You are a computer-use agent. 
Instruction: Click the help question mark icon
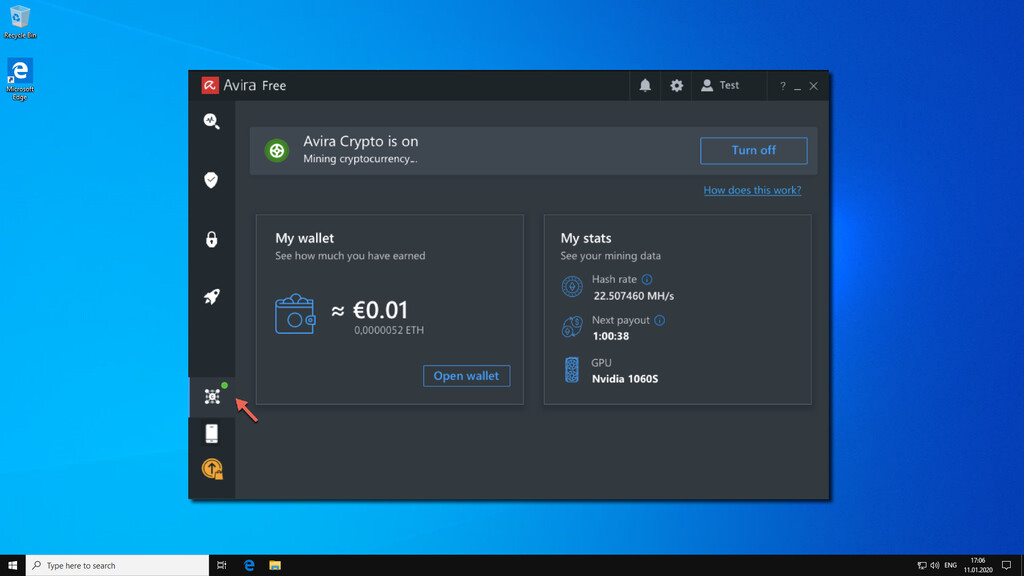pyautogui.click(x=782, y=86)
